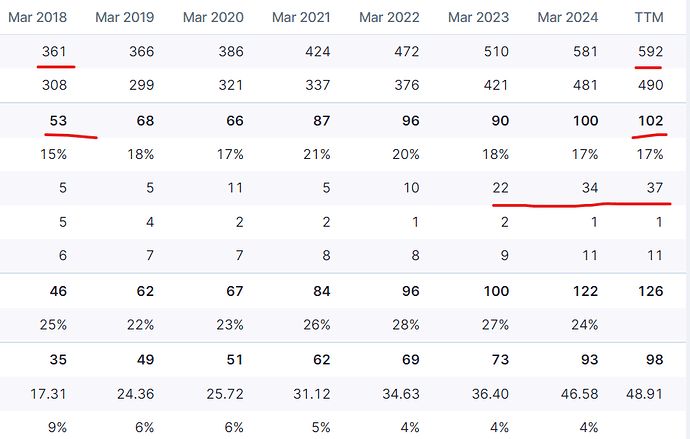Click the underlined value 22
The image size is (690, 439).
pos(500,189)
